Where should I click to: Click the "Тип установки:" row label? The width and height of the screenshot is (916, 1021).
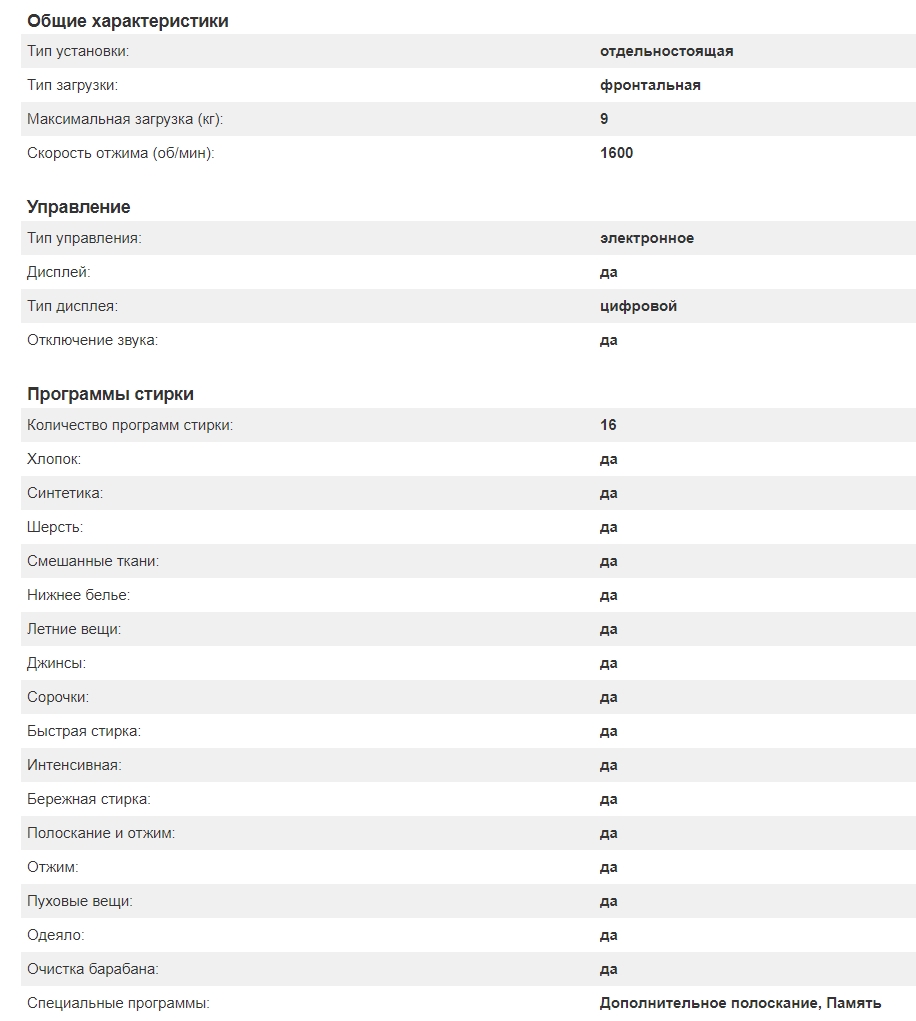[x=78, y=51]
